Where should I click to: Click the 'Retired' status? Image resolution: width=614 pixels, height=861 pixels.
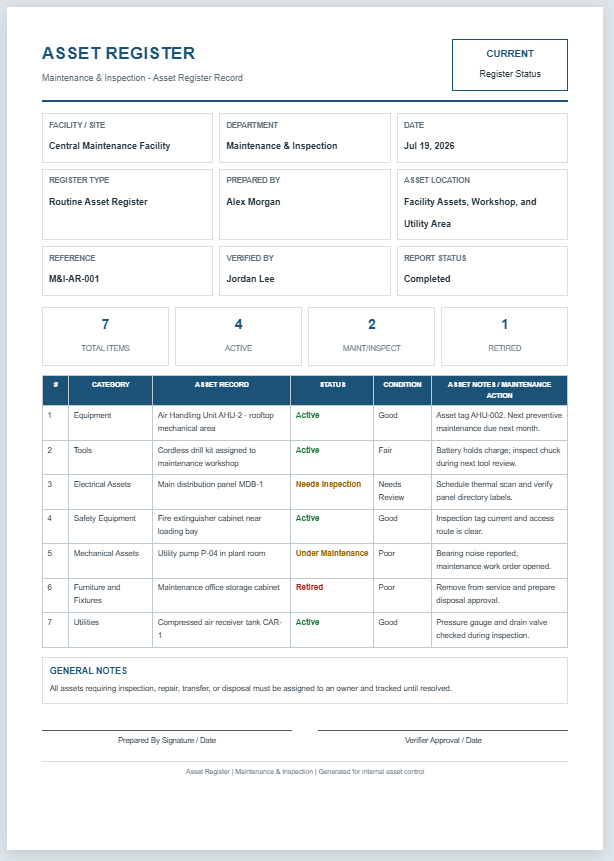[x=309, y=588]
